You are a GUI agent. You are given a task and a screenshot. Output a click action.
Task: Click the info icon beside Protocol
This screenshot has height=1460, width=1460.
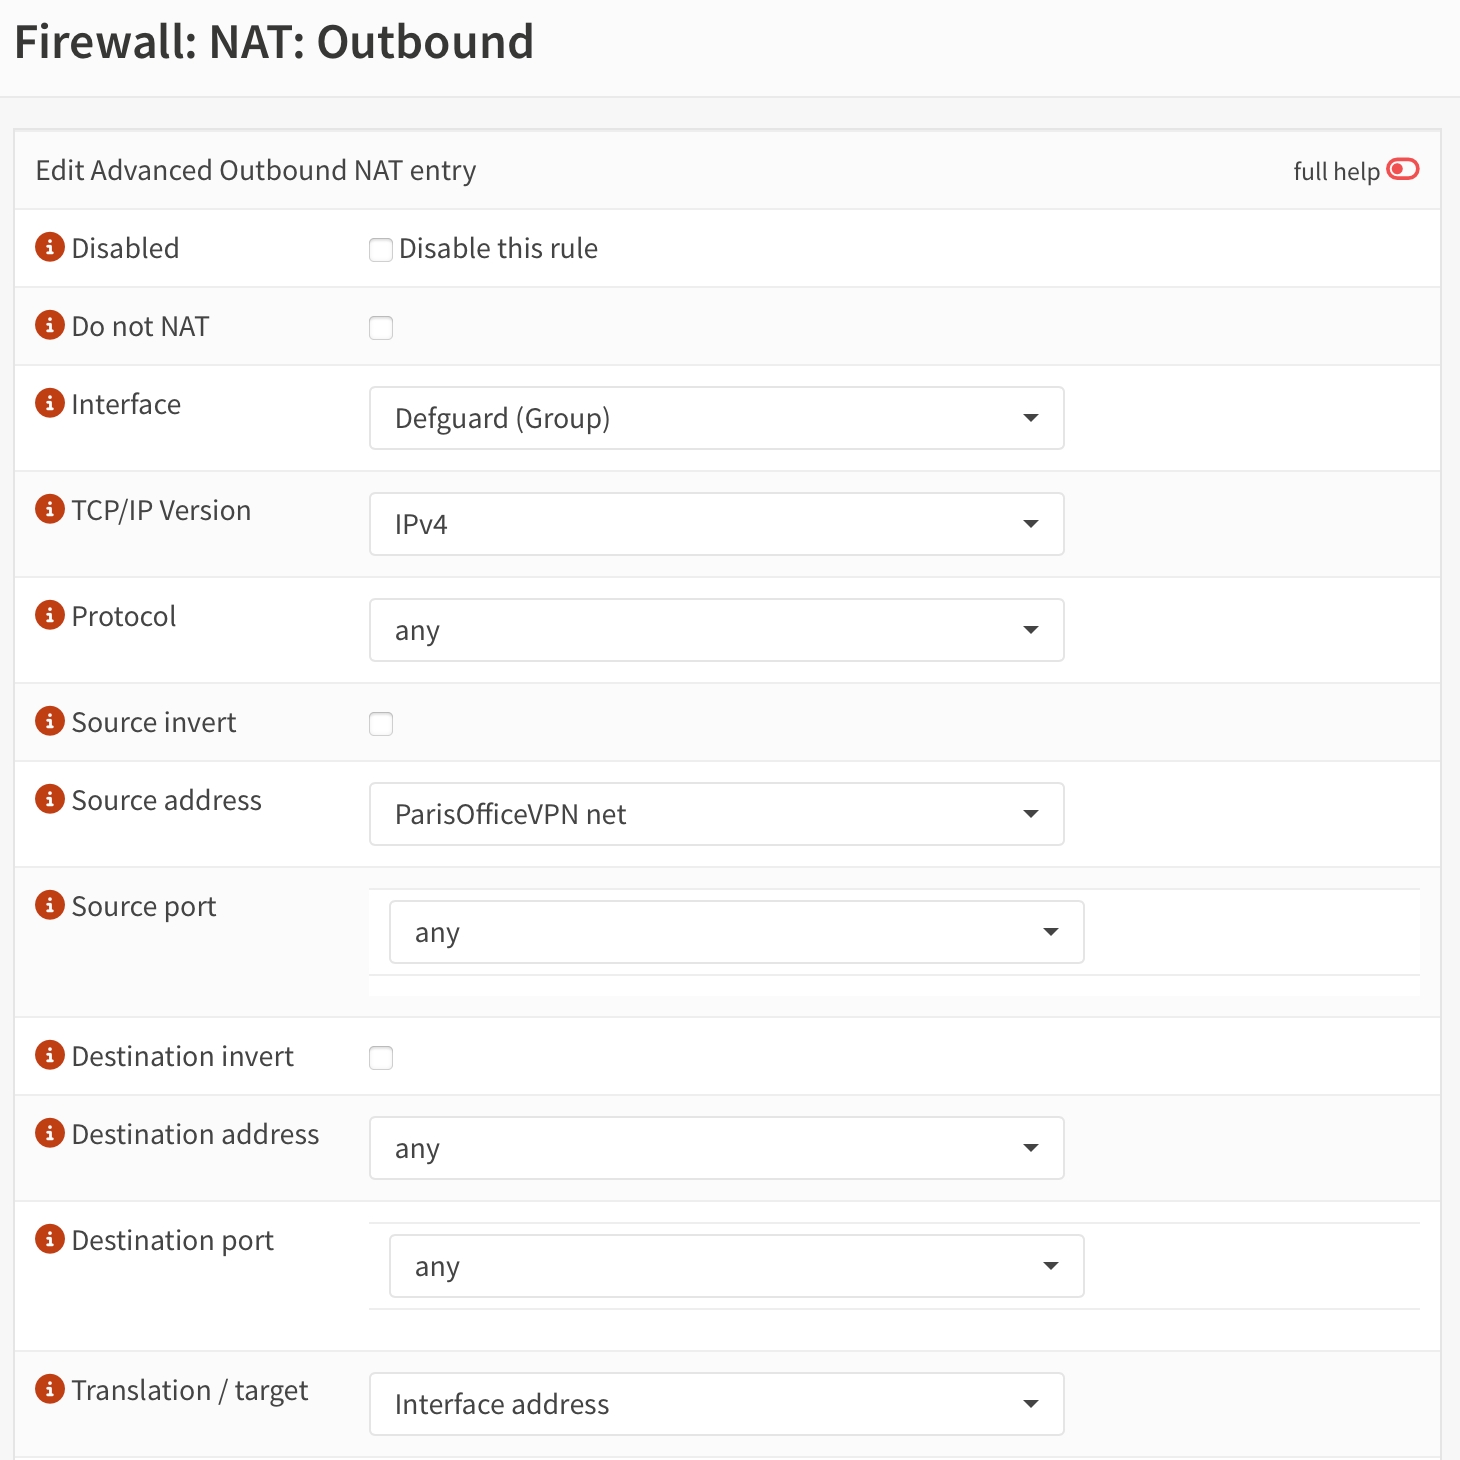49,615
